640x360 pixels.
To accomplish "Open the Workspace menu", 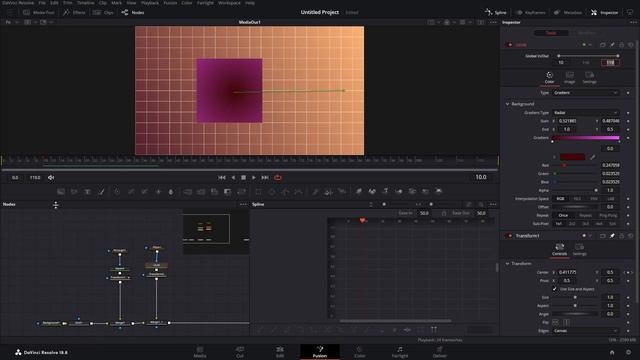I will tap(229, 3).
